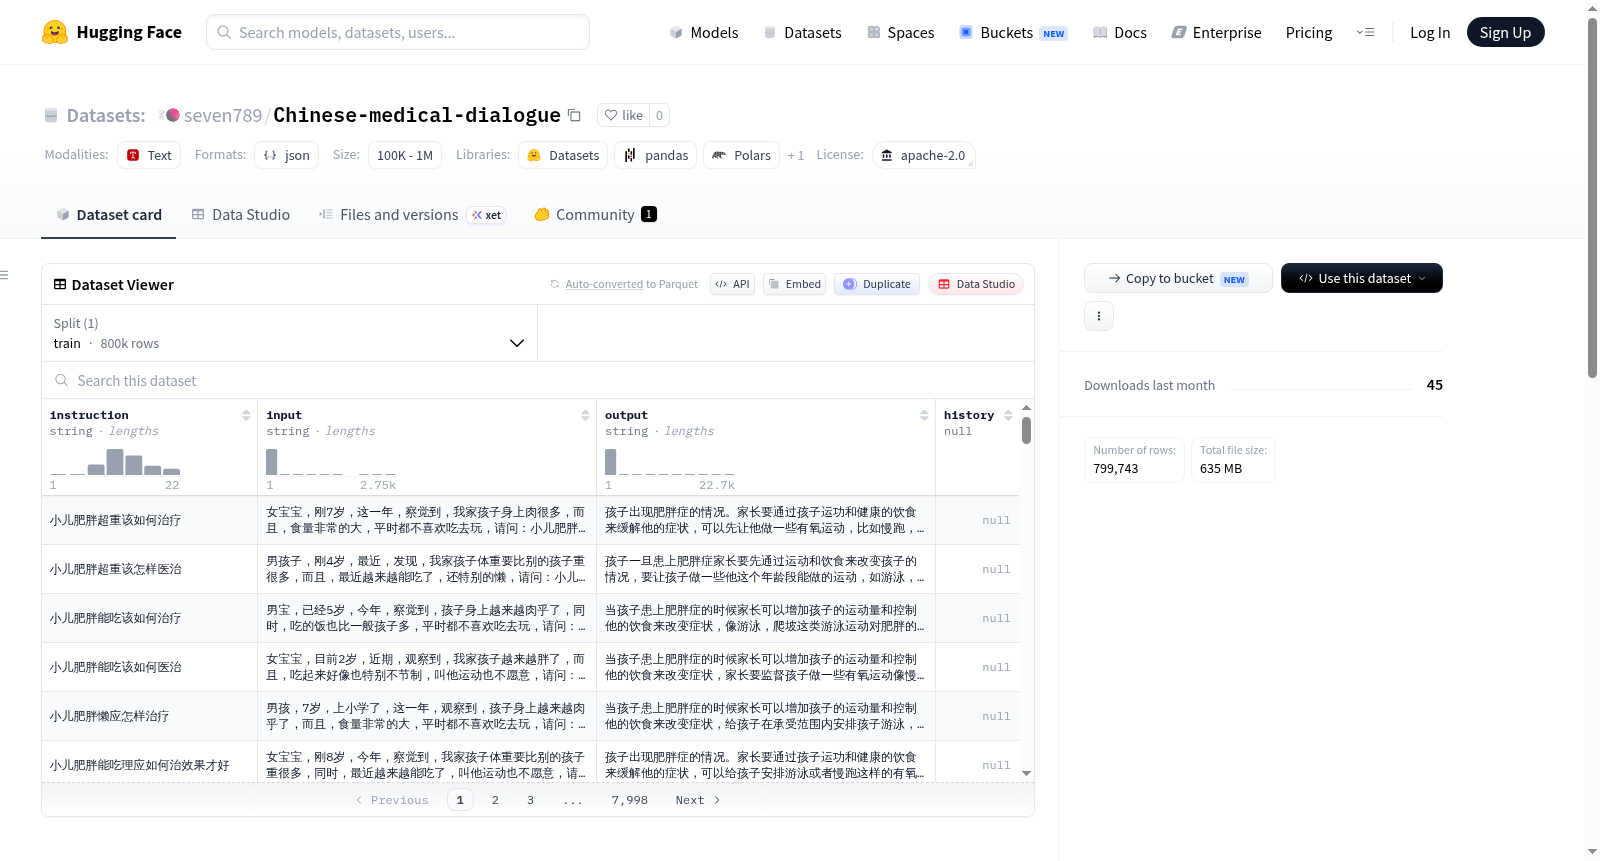Viewport: 1600px width, 861px height.
Task: Select the json format tag
Action: tap(286, 155)
